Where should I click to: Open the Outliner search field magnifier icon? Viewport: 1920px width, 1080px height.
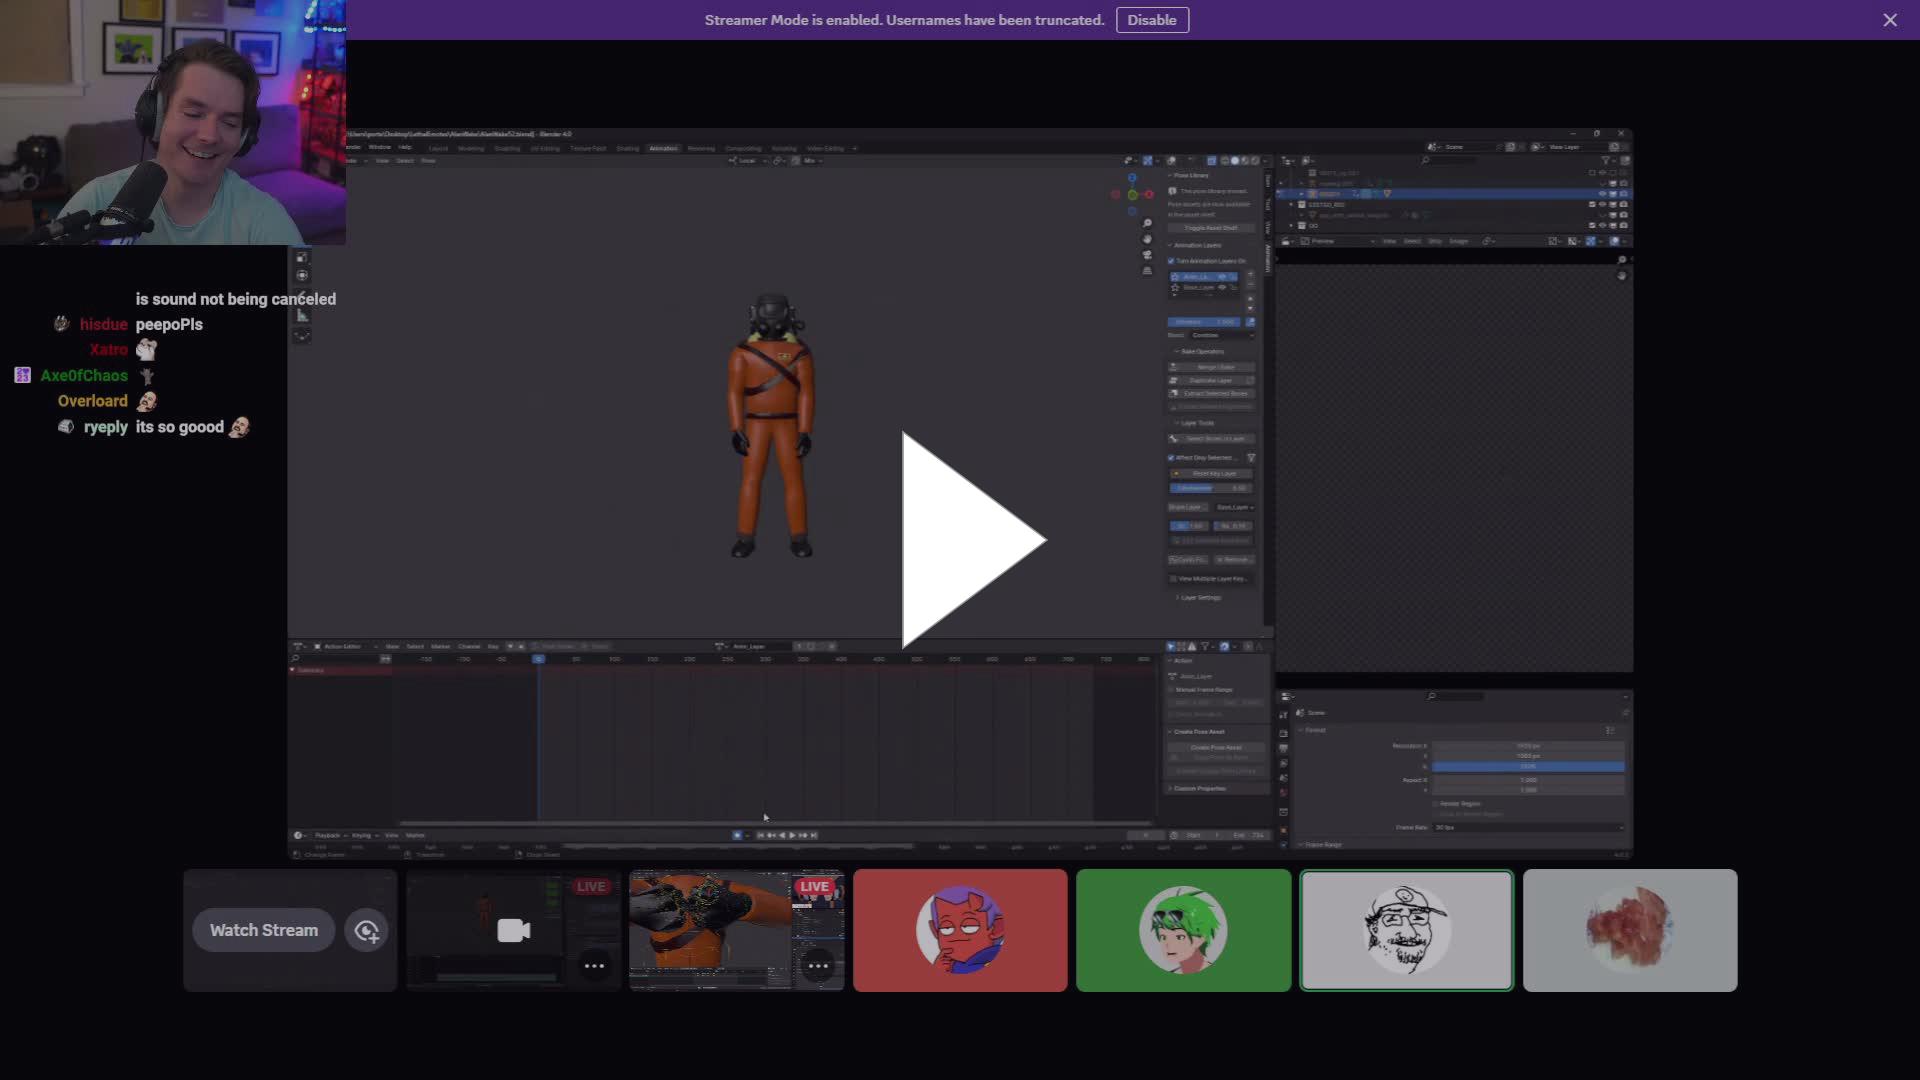1424,159
